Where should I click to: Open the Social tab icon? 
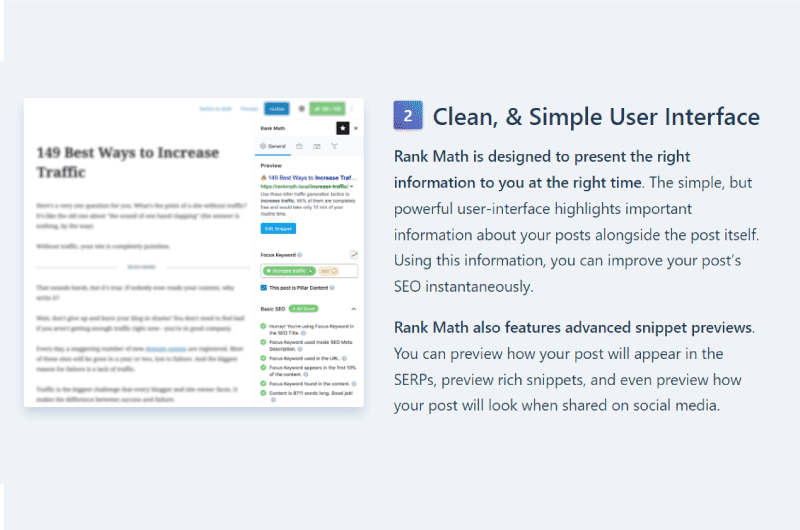(x=334, y=146)
